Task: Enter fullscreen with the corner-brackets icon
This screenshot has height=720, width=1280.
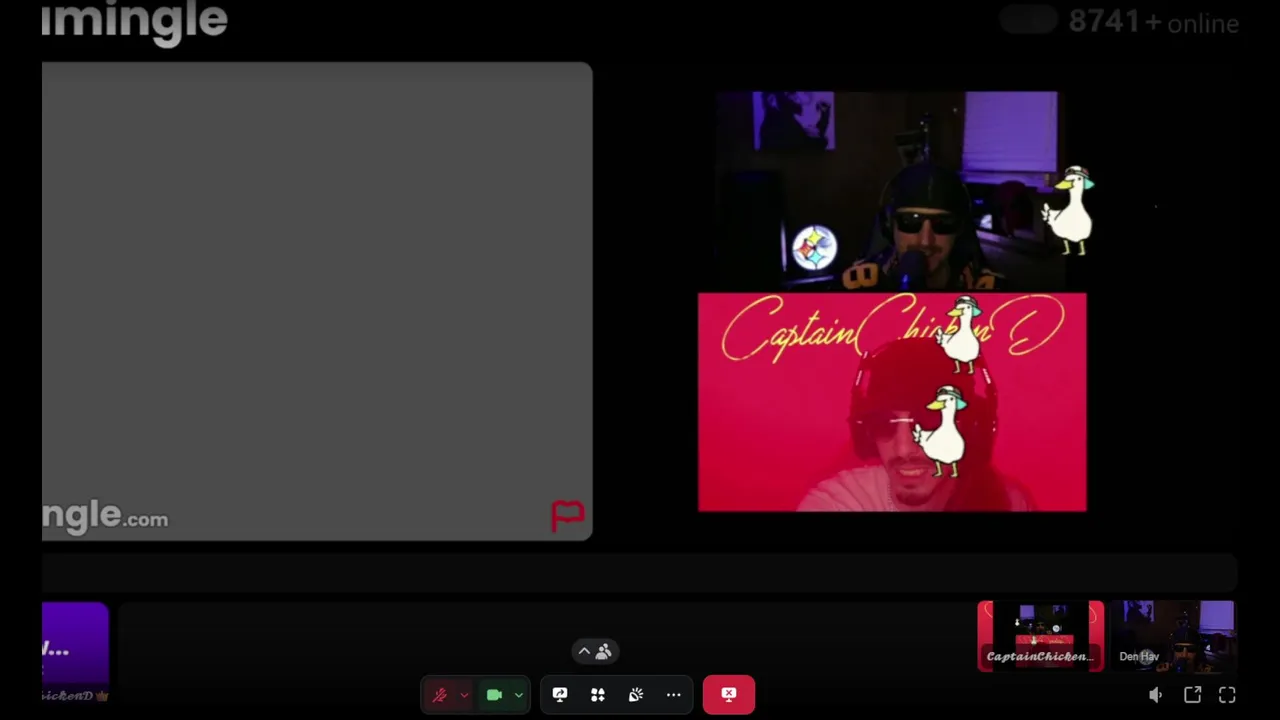Action: tap(1227, 695)
